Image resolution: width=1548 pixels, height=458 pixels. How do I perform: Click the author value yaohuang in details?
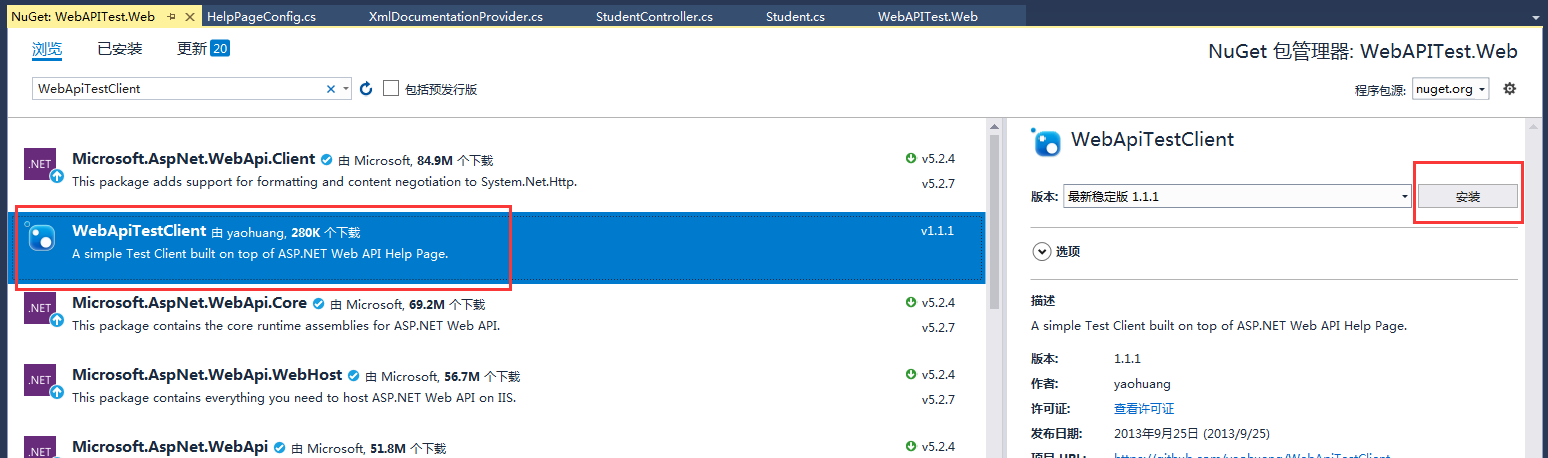click(x=1142, y=384)
